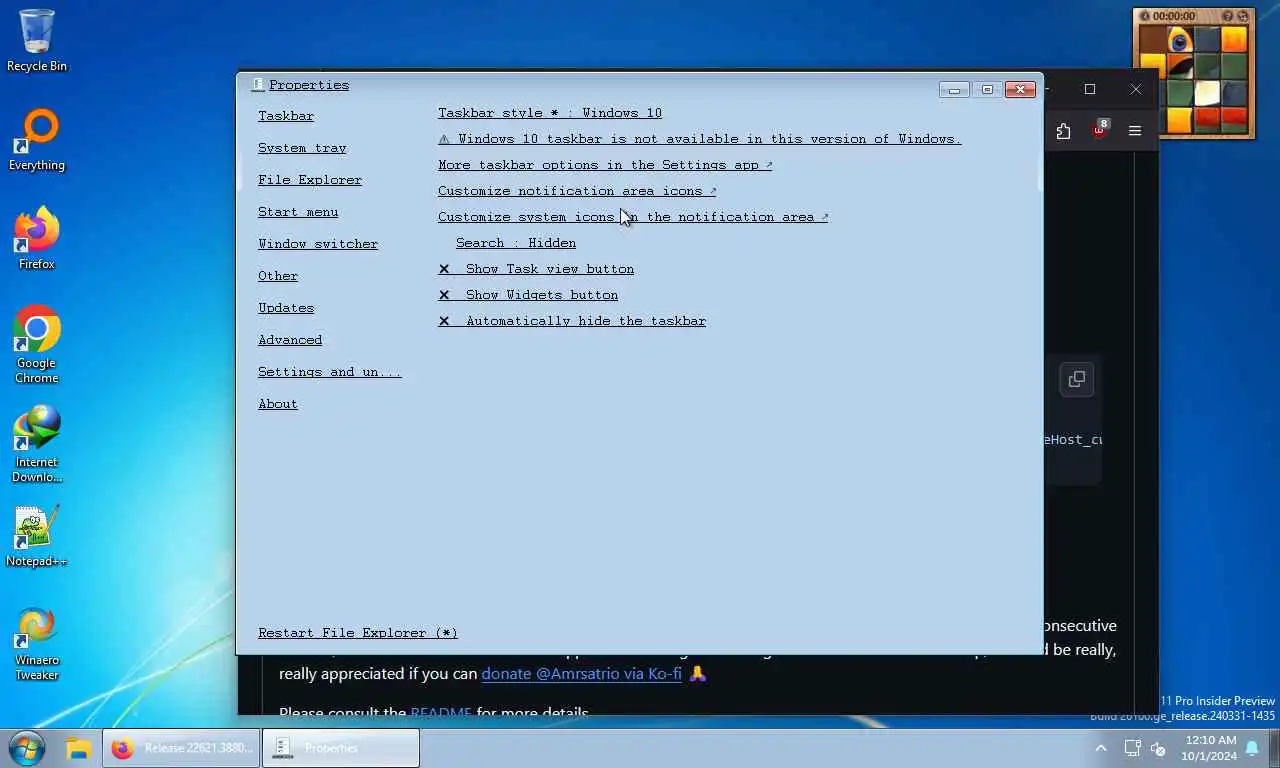This screenshot has width=1280, height=768.
Task: Select the Other settings section
Action: pos(278,276)
